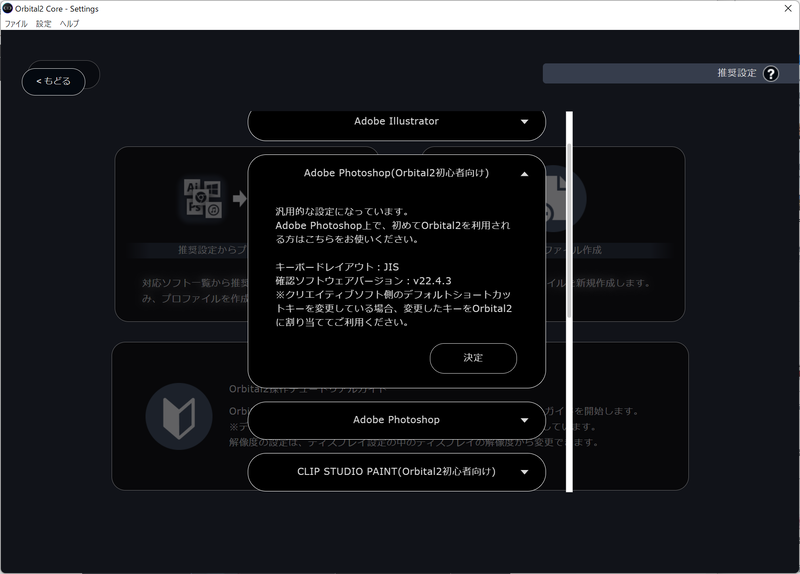800x574 pixels.
Task: Open the ヘルプ menu
Action: (69, 23)
